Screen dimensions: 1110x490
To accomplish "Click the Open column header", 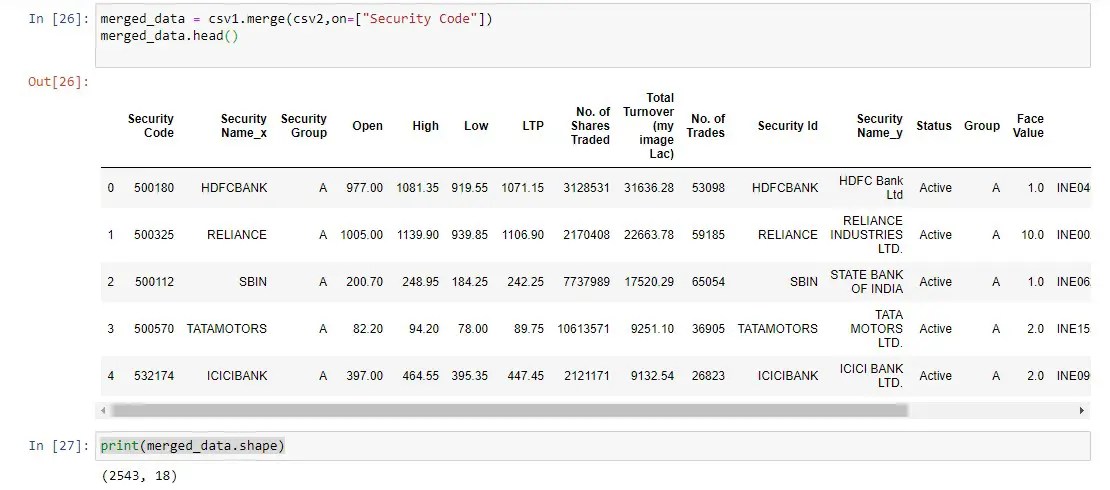I will coord(367,125).
